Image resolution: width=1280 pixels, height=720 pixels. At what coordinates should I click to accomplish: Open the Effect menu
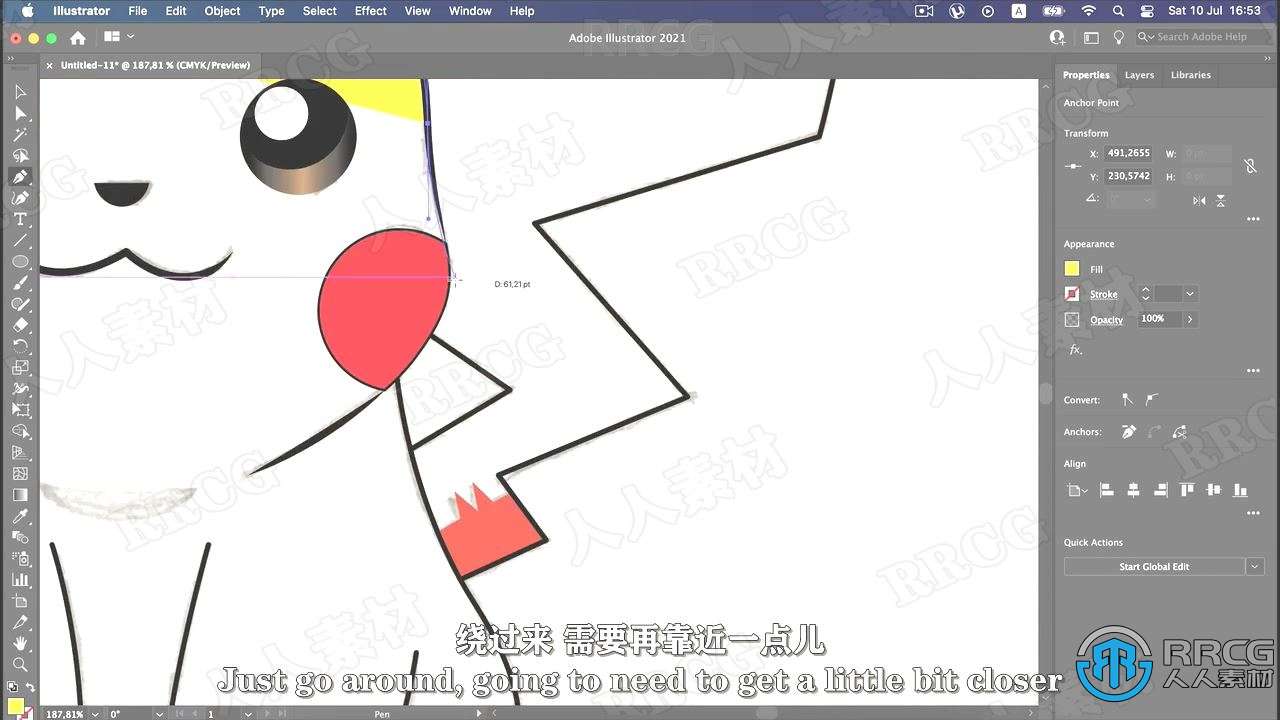370,11
